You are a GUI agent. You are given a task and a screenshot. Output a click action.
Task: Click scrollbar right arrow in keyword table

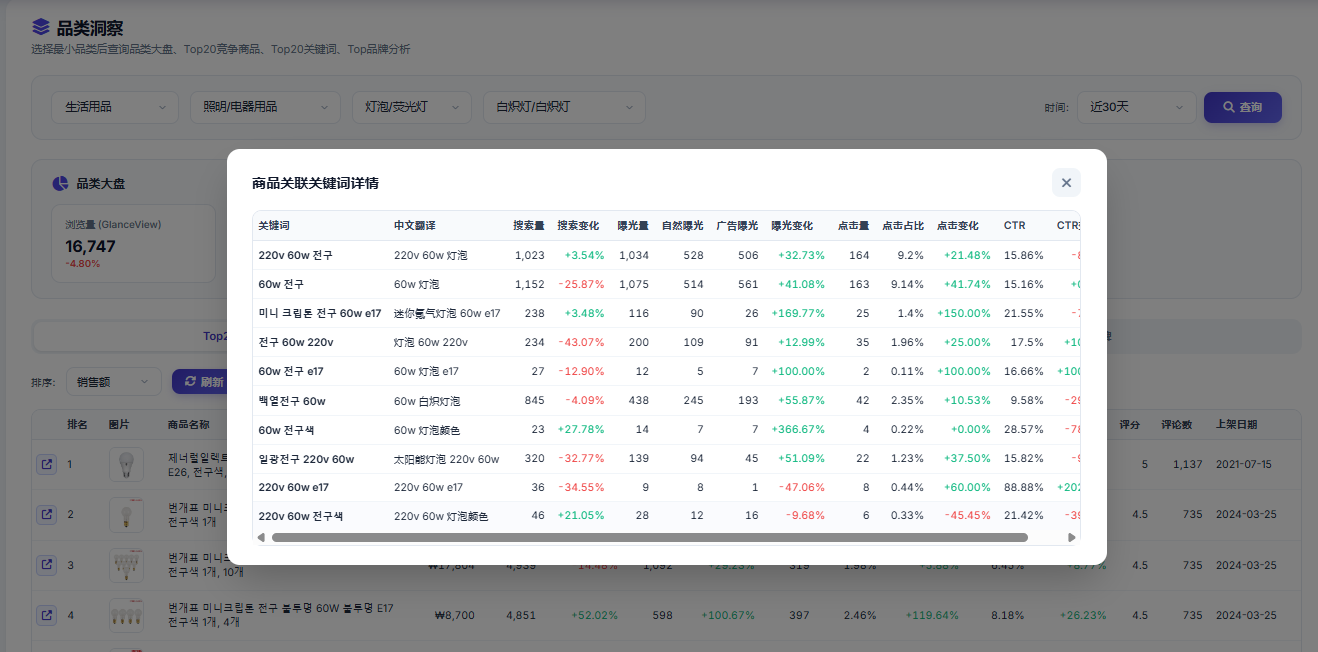[1072, 537]
